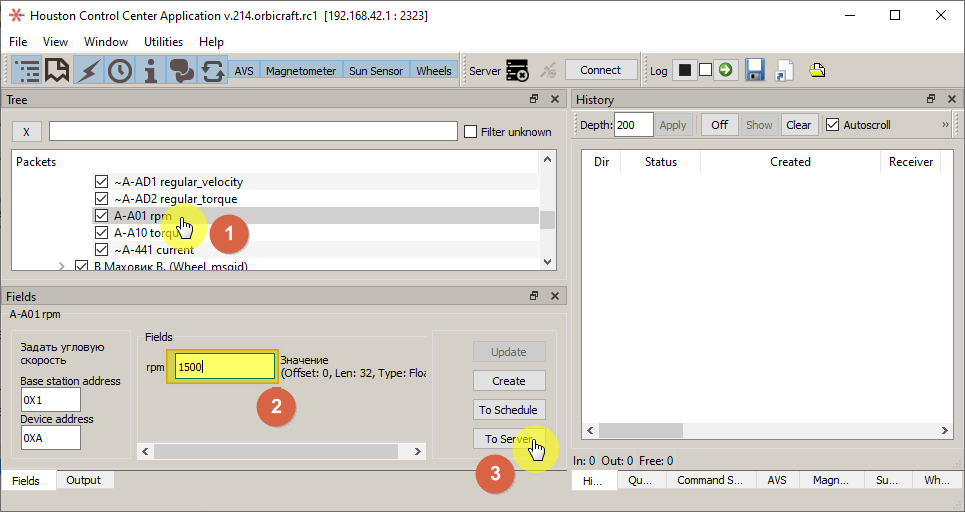Click the blue floppy disk save log icon
This screenshot has width=965, height=512.
(x=754, y=70)
